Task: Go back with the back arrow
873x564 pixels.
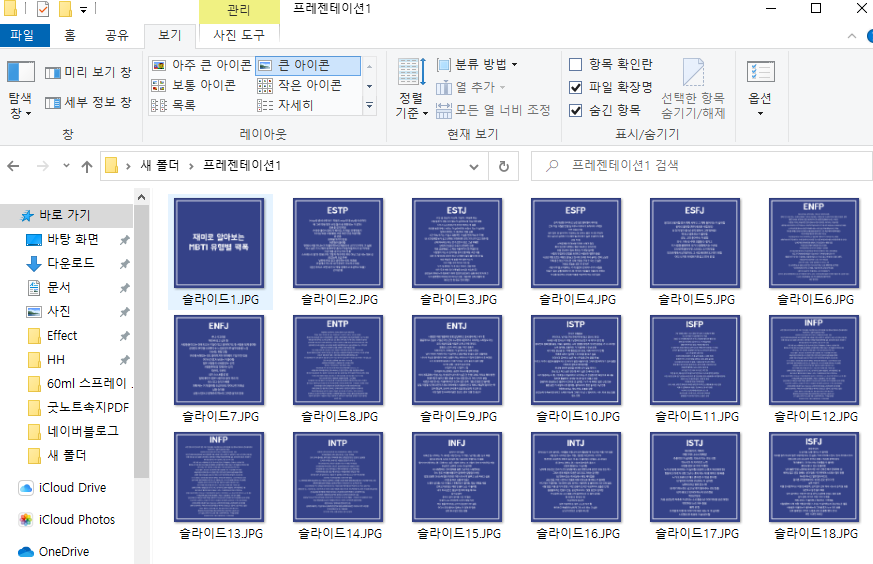Action: (13, 166)
